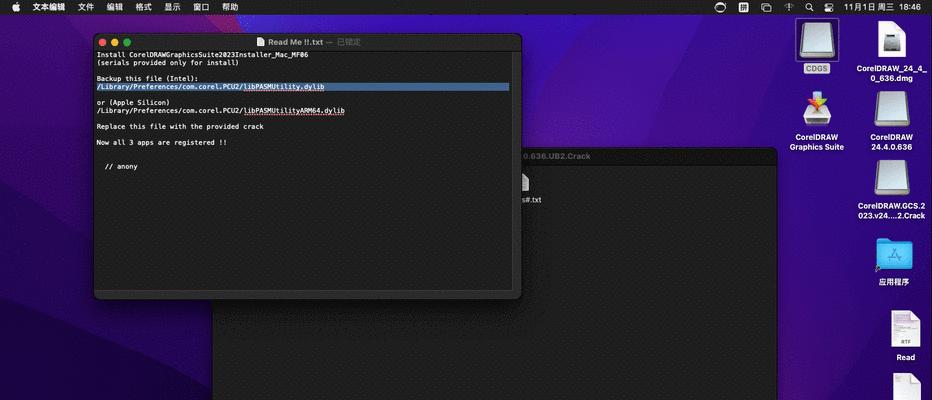Viewport: 932px width, 400px height.
Task: Click '(serials provided only for install)' line
Action: pyautogui.click(x=168, y=62)
